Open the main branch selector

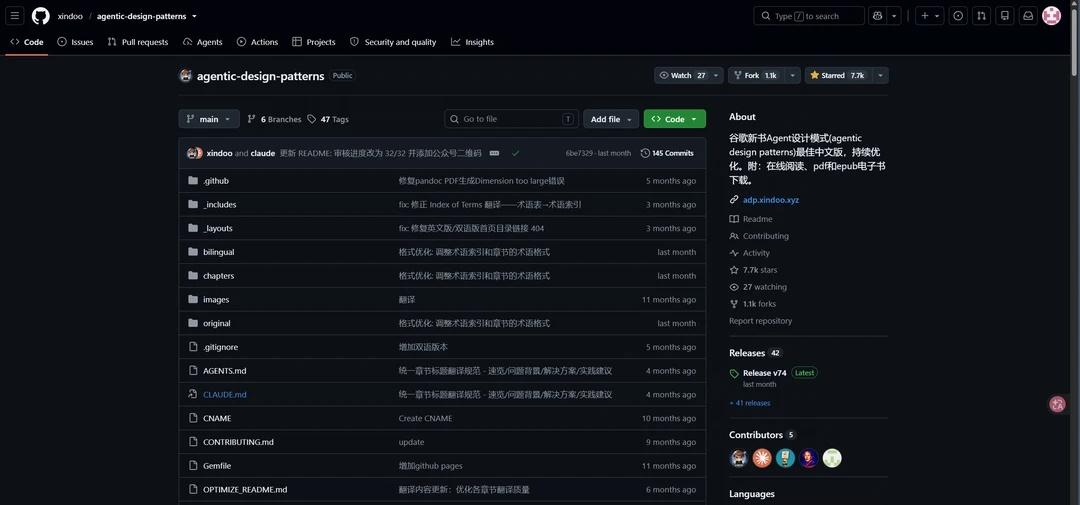coord(209,119)
